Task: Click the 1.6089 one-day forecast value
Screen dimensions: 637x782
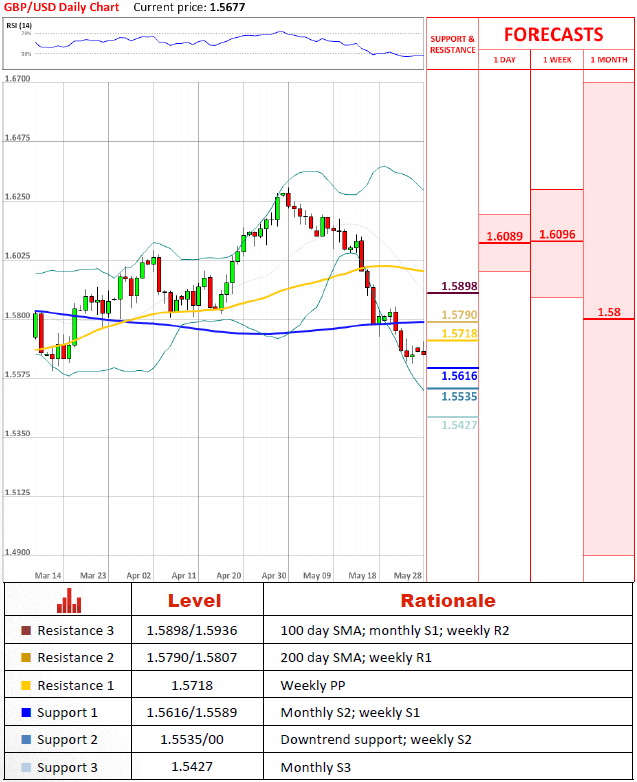Action: pos(504,235)
